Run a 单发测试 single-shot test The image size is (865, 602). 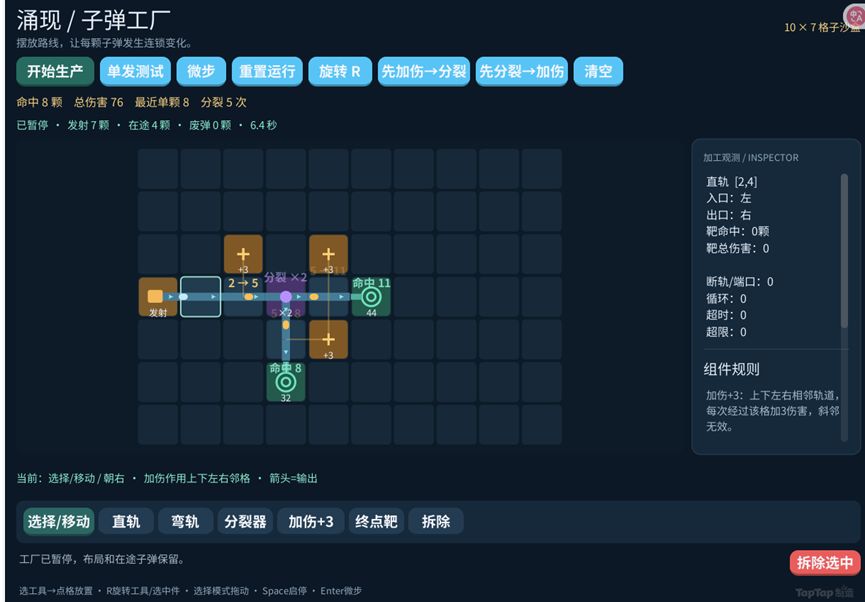pyautogui.click(x=135, y=71)
